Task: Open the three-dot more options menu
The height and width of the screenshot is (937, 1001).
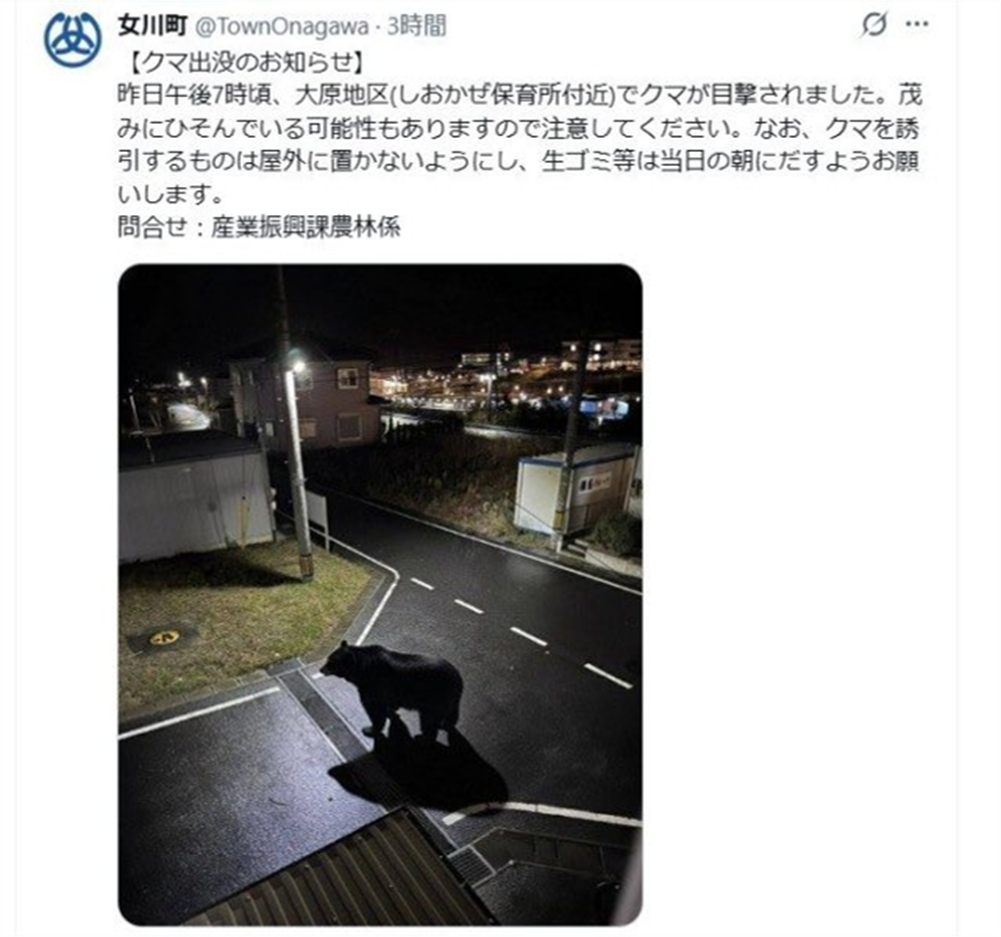Action: [x=917, y=25]
